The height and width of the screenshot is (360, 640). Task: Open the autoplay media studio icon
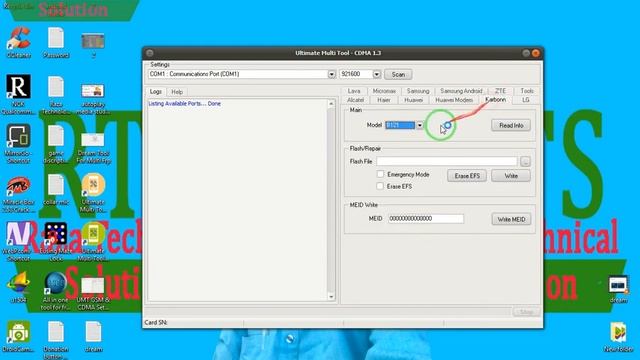pyautogui.click(x=93, y=98)
